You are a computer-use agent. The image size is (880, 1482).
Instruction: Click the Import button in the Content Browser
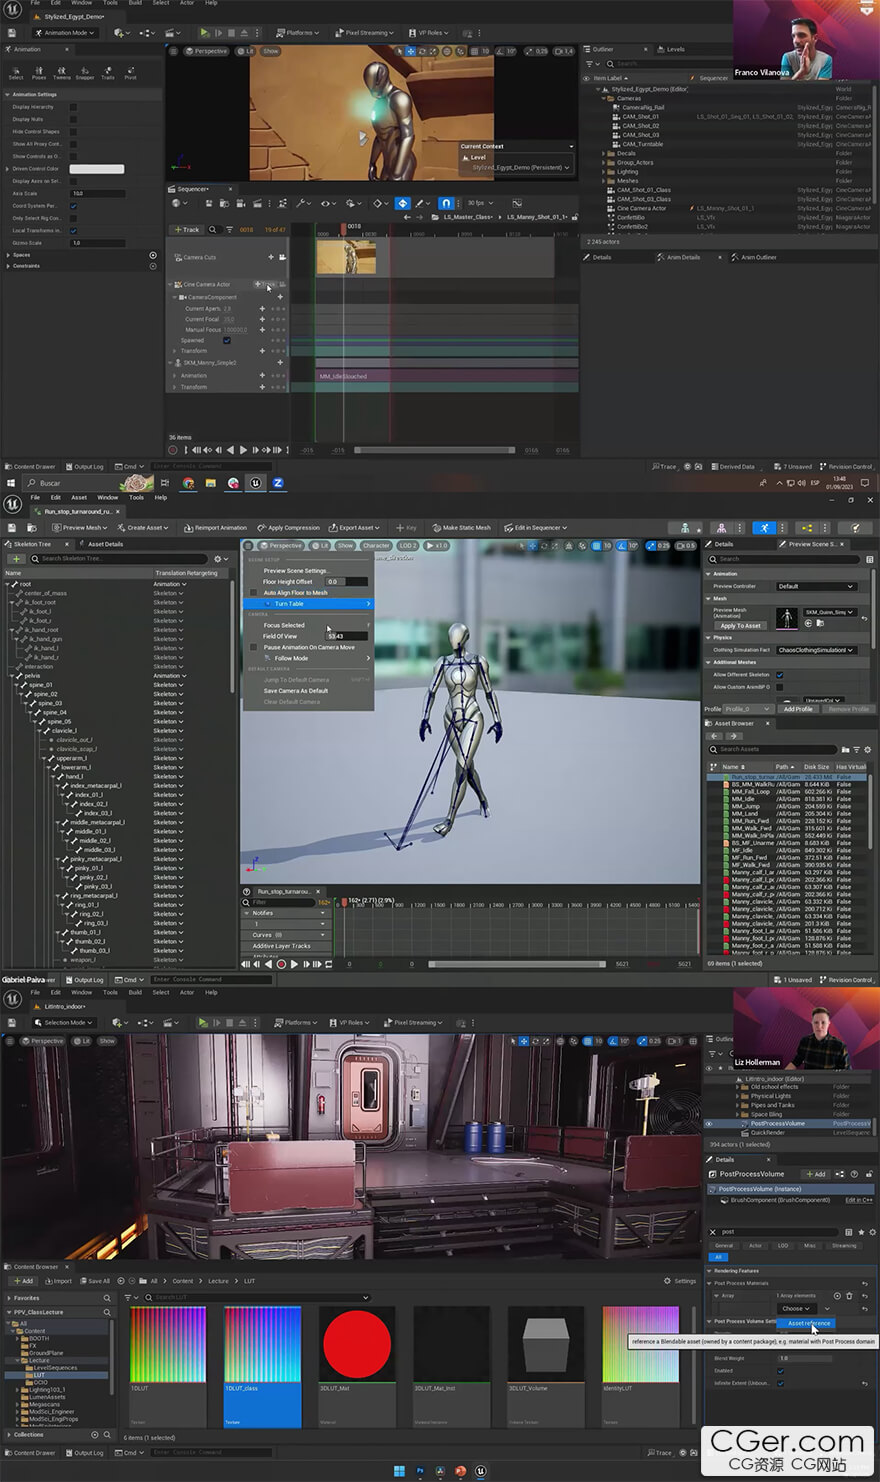[x=57, y=1280]
